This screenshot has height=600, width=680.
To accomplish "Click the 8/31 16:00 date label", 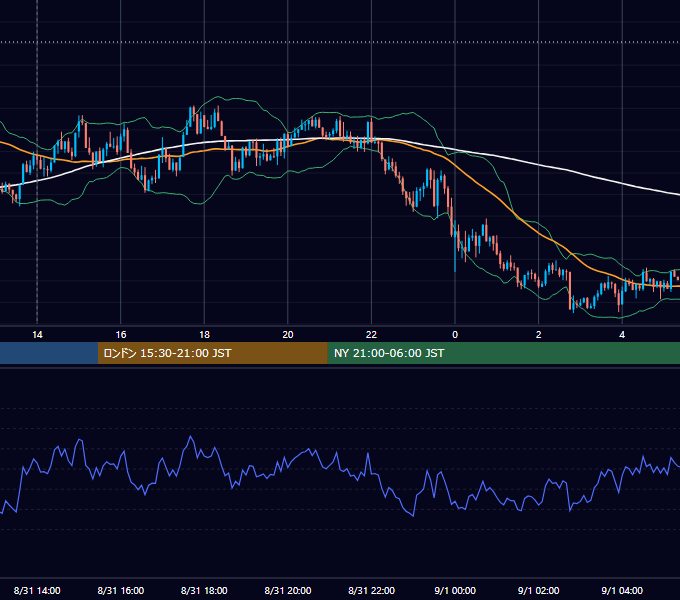I will 121,590.
